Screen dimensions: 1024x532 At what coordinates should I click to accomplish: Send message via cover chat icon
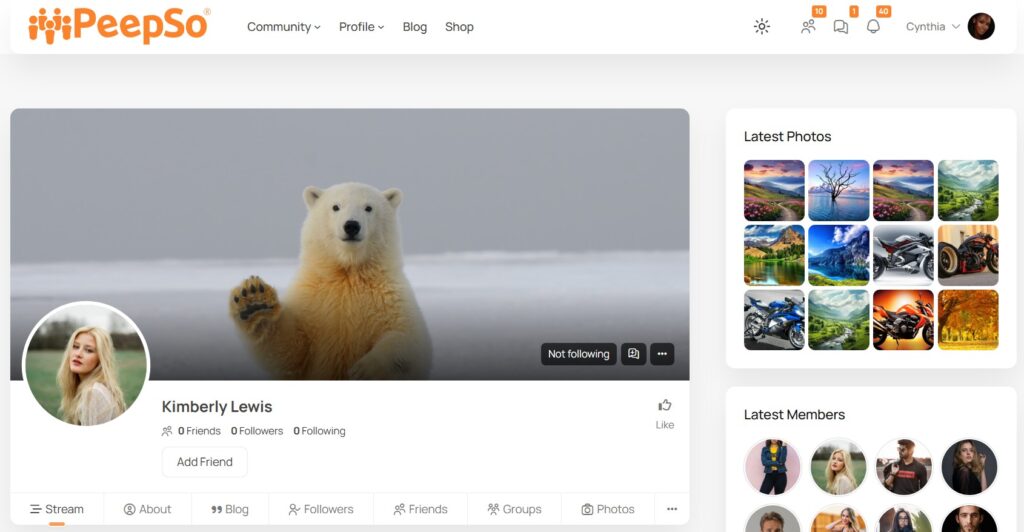633,354
